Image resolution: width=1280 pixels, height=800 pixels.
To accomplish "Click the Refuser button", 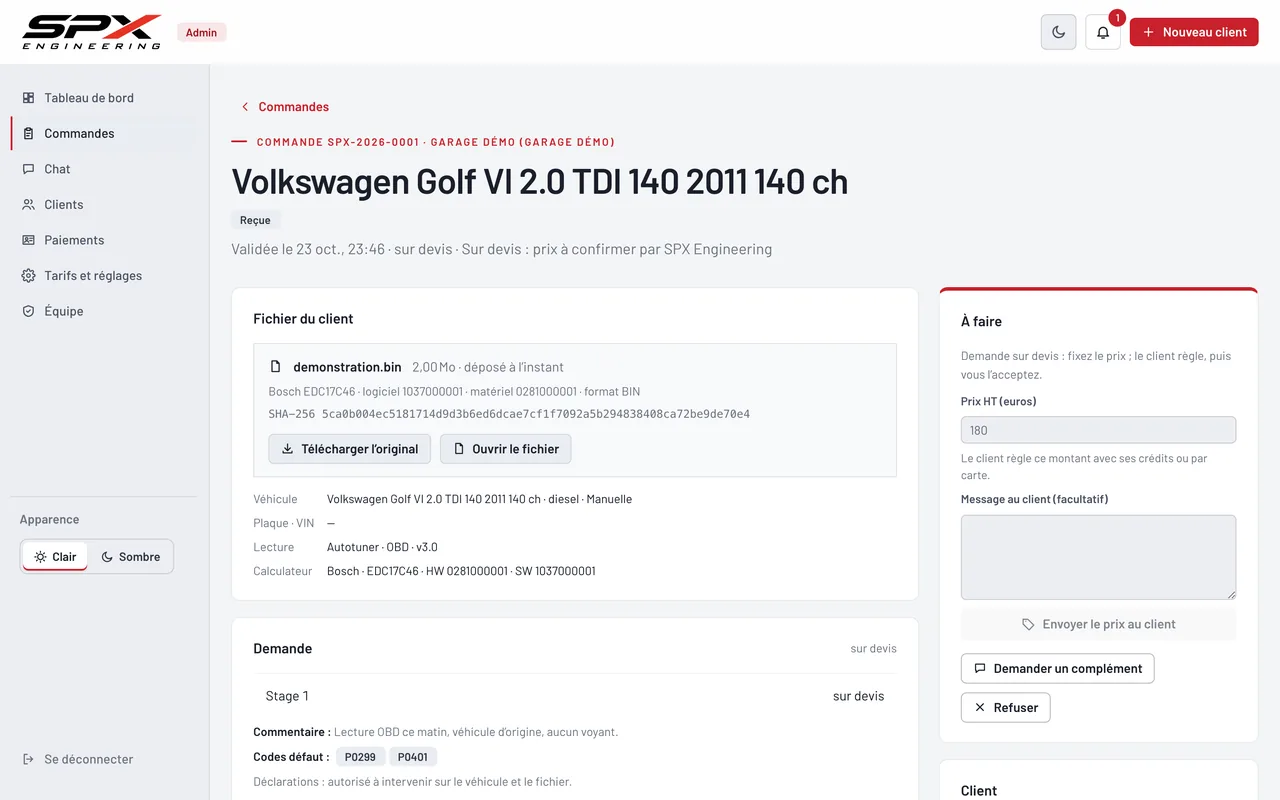I will [1006, 708].
